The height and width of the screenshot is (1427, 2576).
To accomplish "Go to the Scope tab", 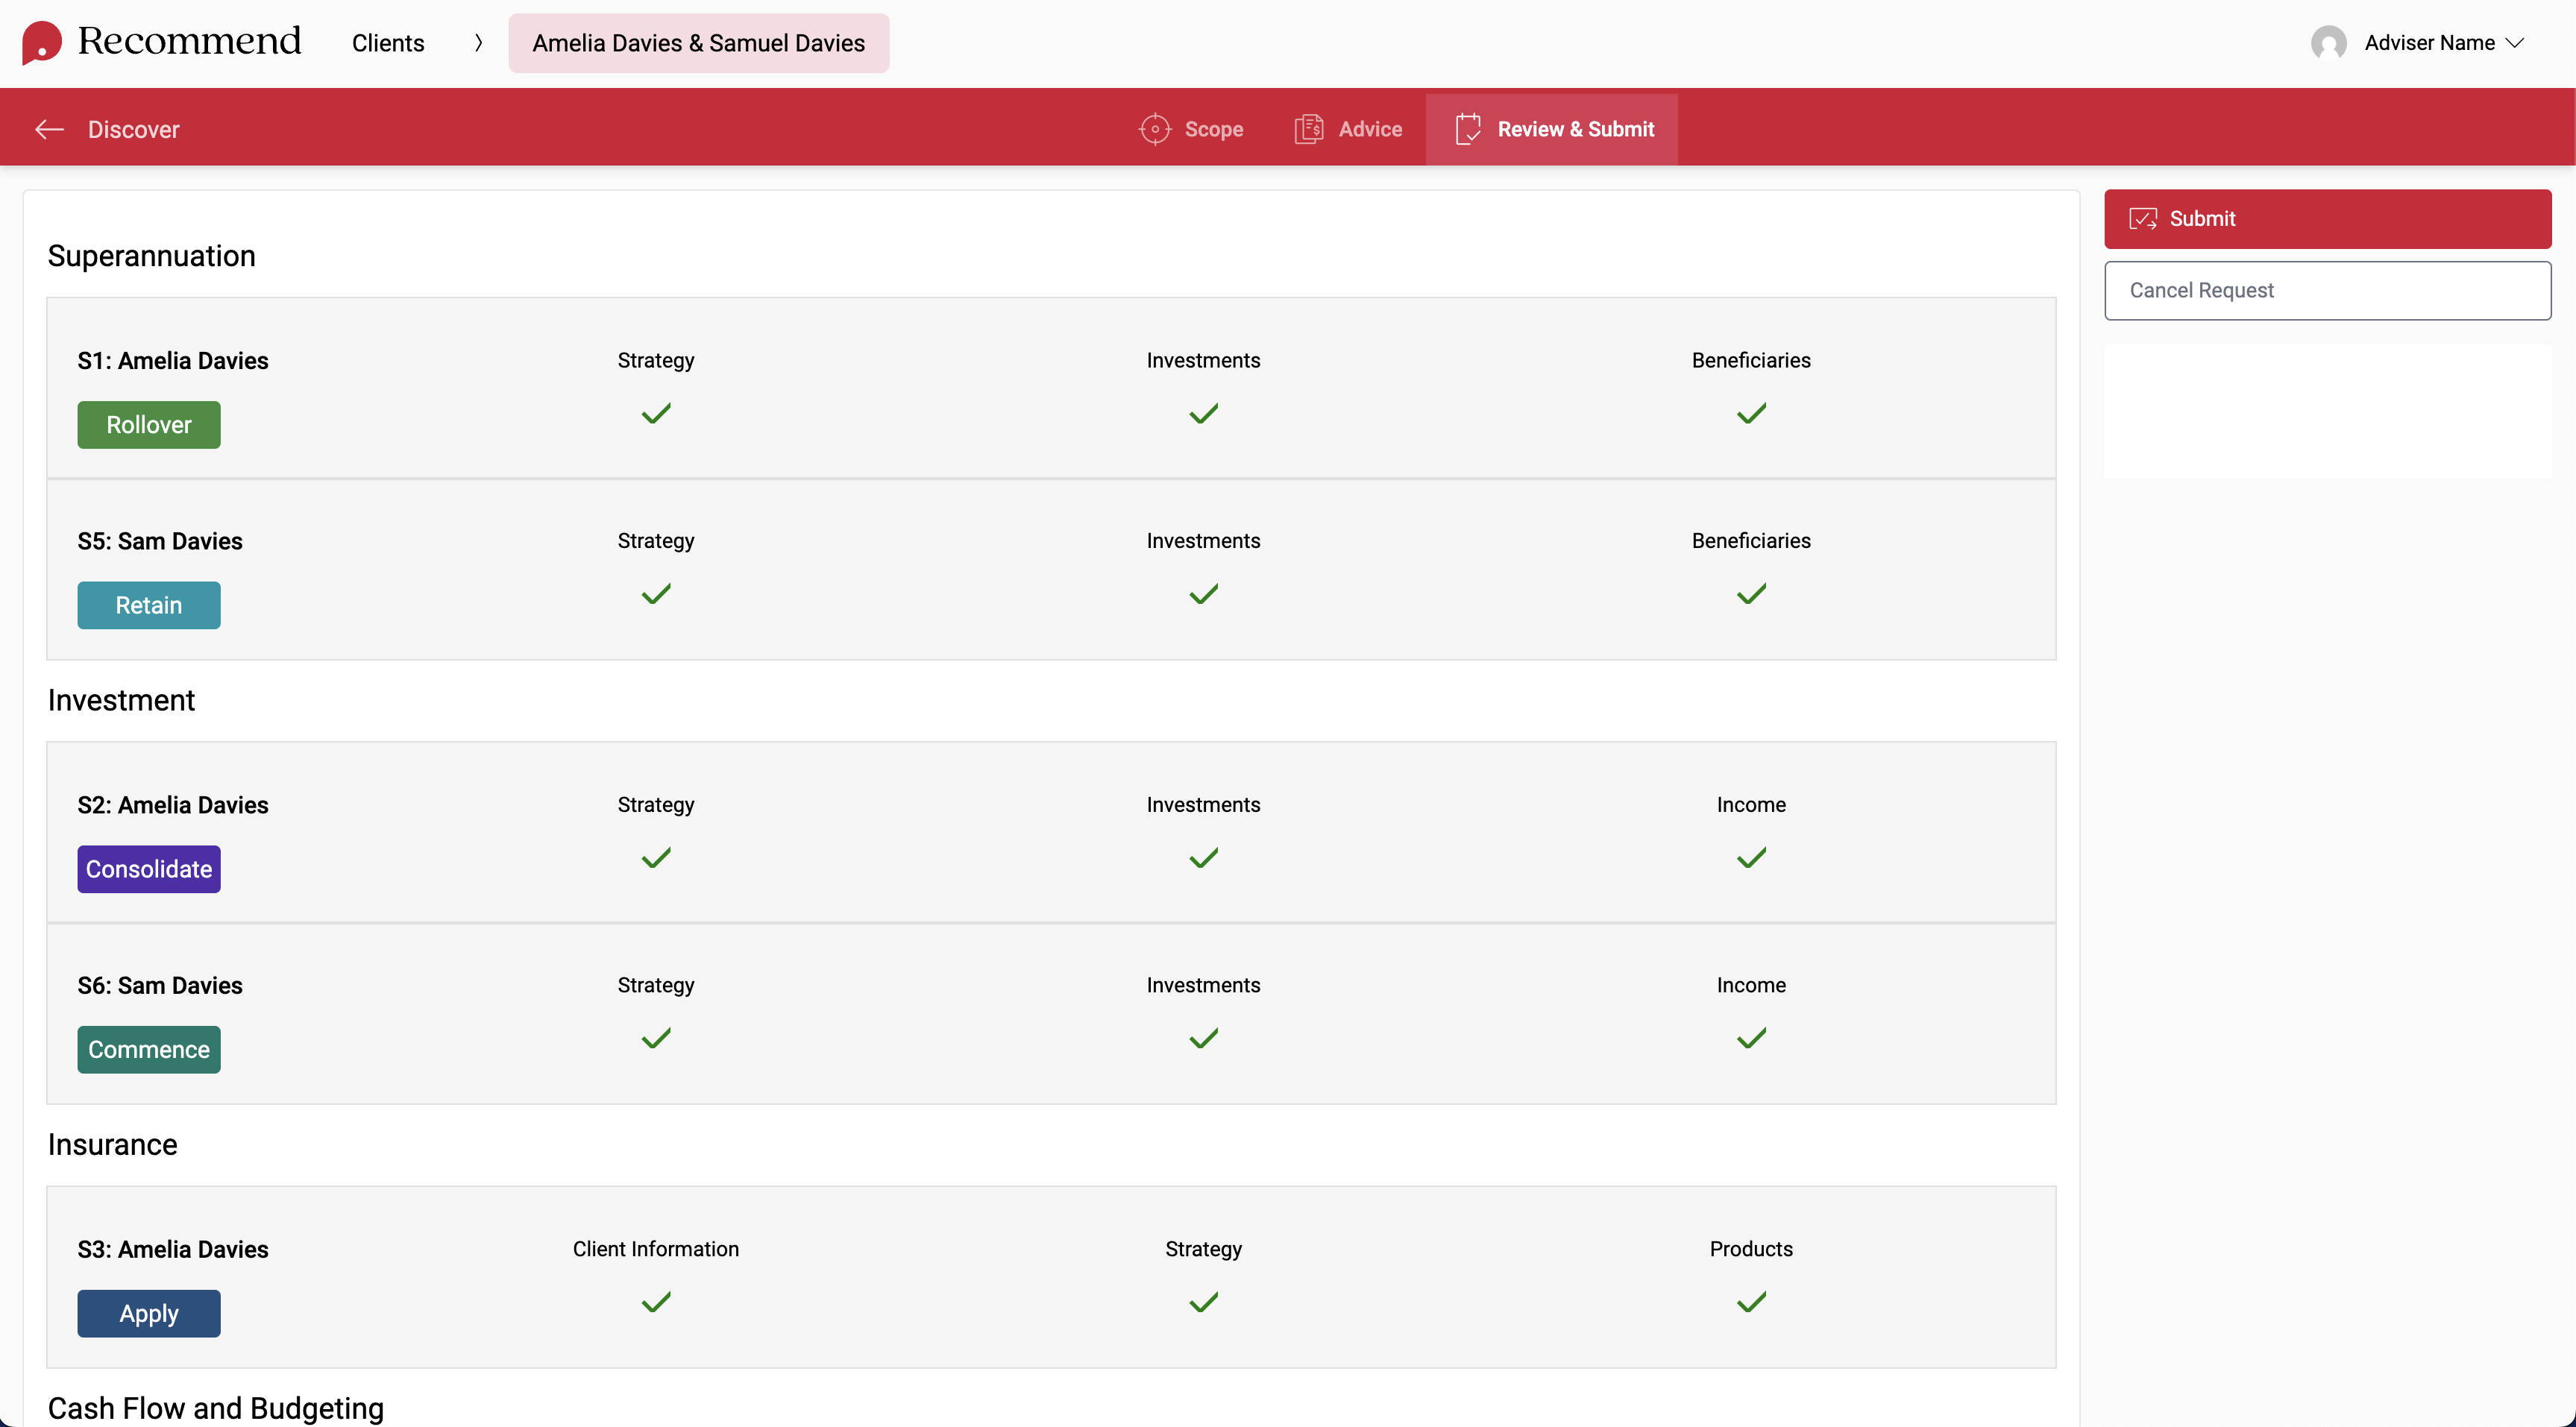I will (x=1213, y=129).
